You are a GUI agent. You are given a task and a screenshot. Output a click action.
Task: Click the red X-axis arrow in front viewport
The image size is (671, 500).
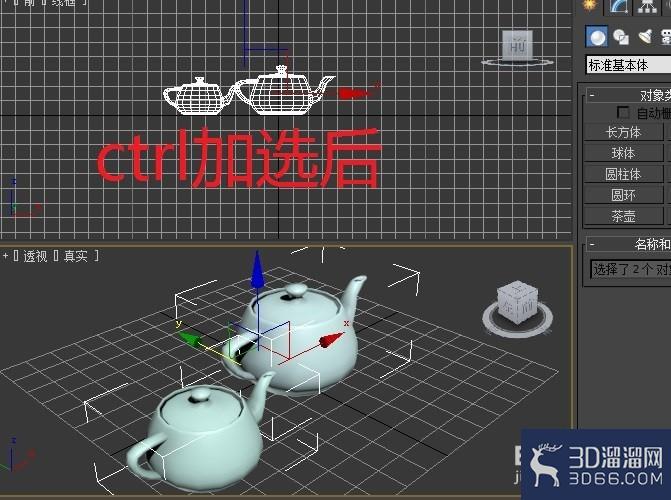(x=352, y=93)
